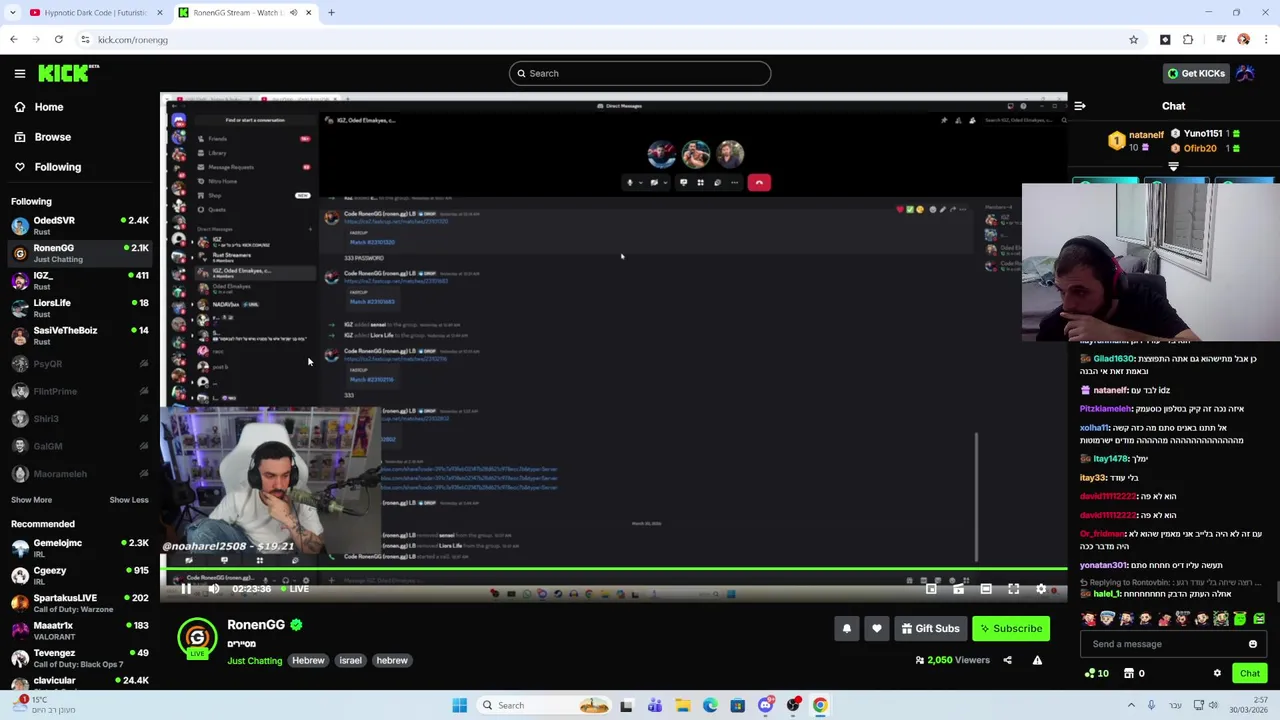1280x720 pixels.
Task: Expand followed list with Show More
Action: (31, 500)
